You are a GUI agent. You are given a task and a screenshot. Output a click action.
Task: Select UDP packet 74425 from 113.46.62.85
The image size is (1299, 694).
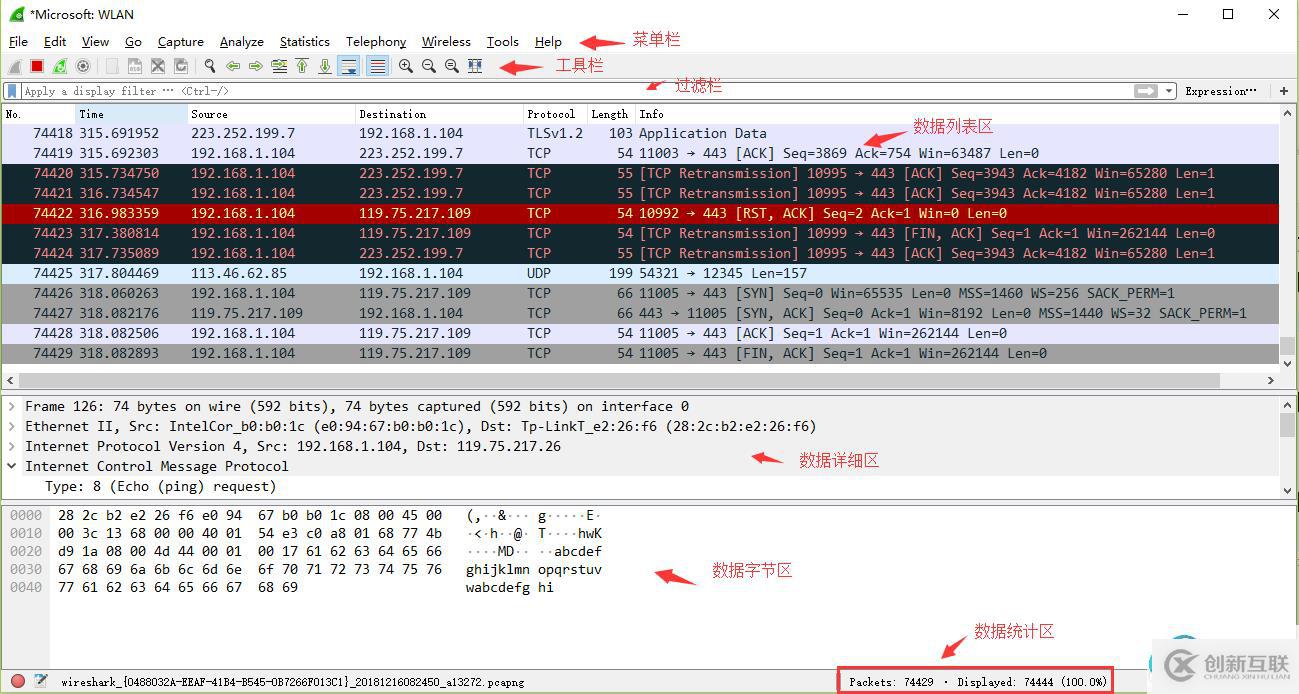640,273
